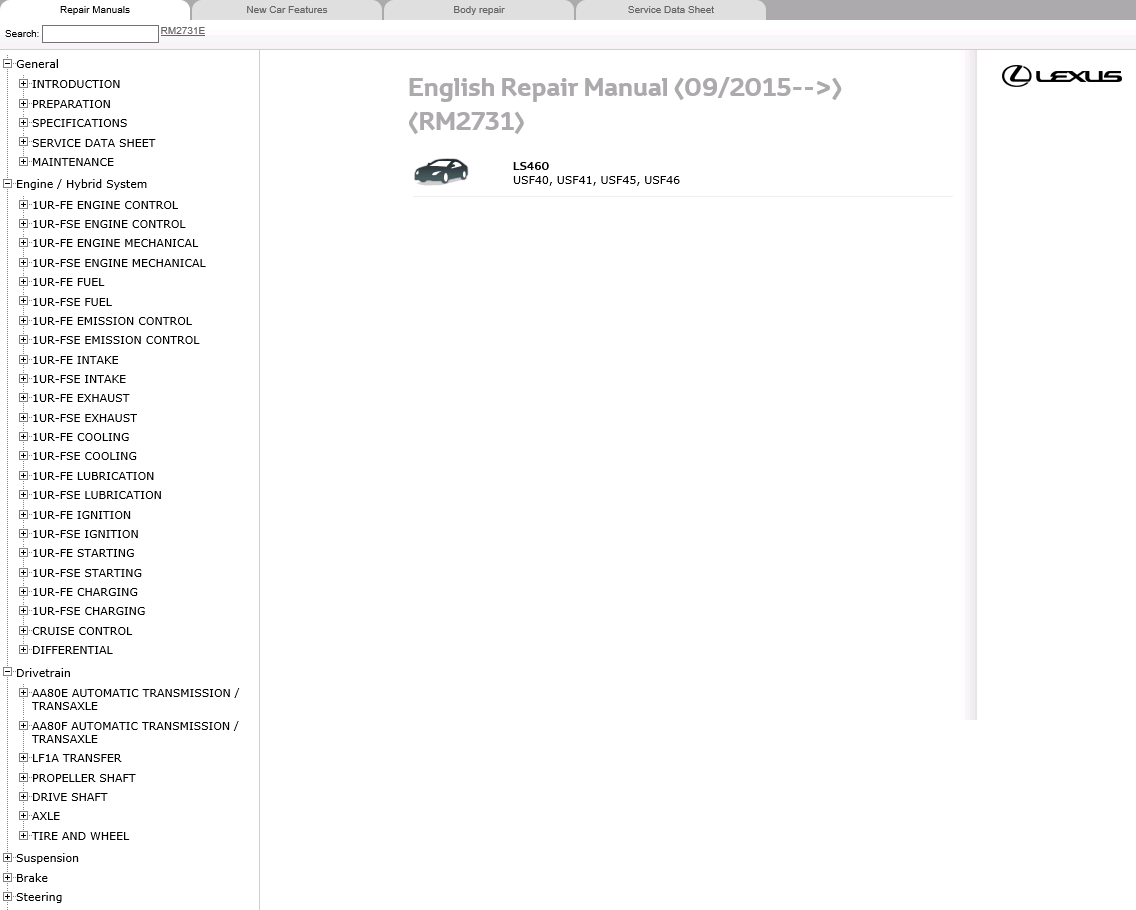Expand the 1UR-FSE EXHAUST node

(24, 418)
